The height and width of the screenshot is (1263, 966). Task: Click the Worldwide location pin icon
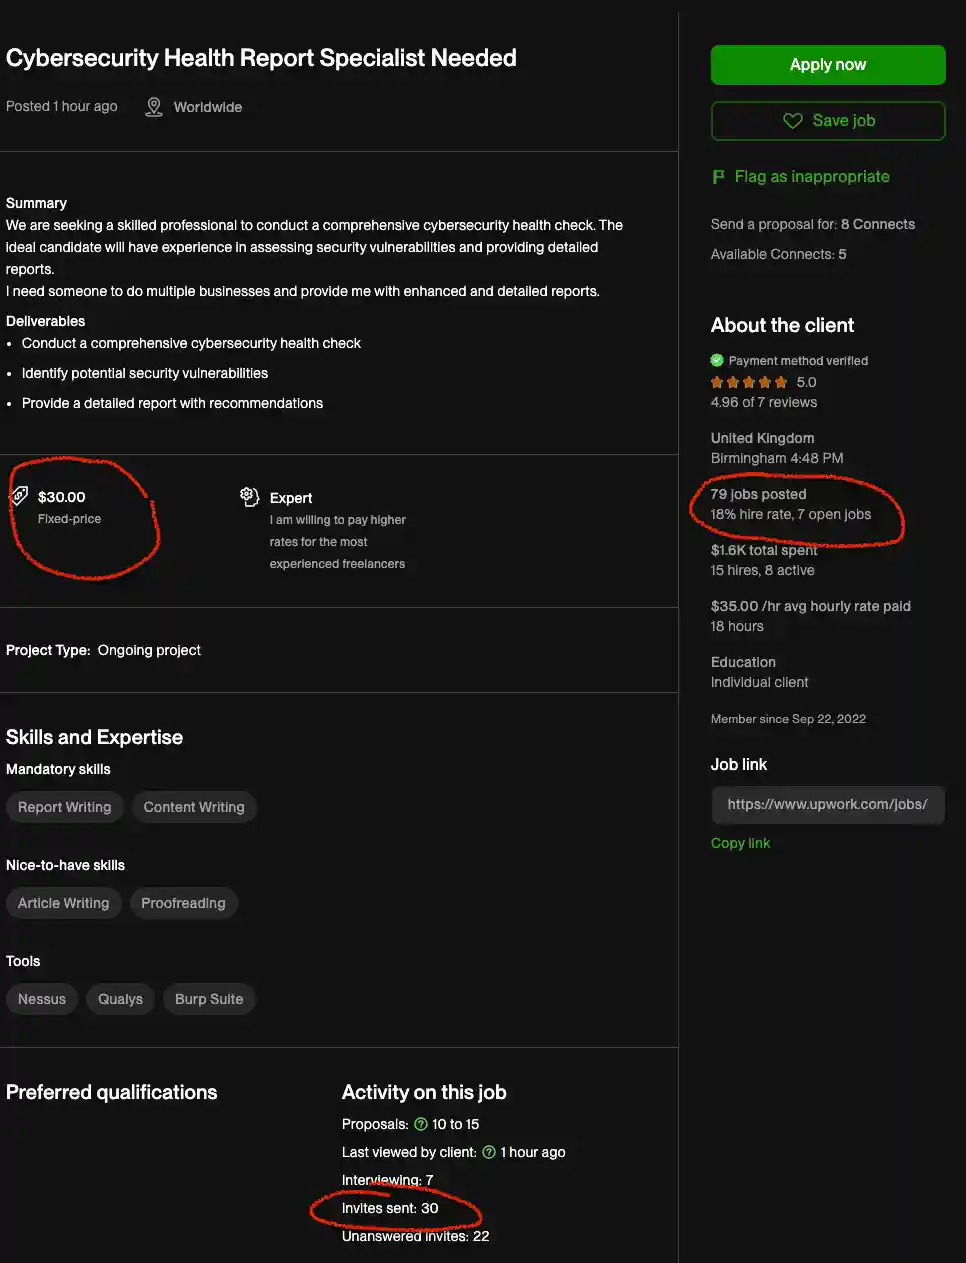pyautogui.click(x=153, y=107)
